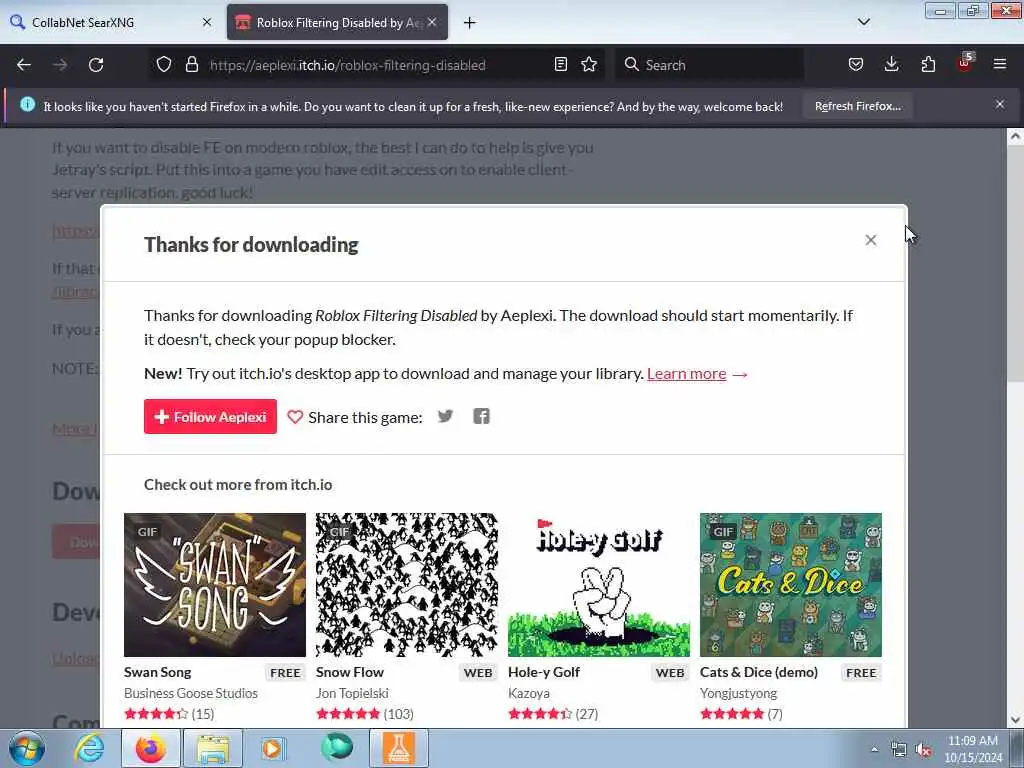Open Save to Pocket icon

(856, 64)
